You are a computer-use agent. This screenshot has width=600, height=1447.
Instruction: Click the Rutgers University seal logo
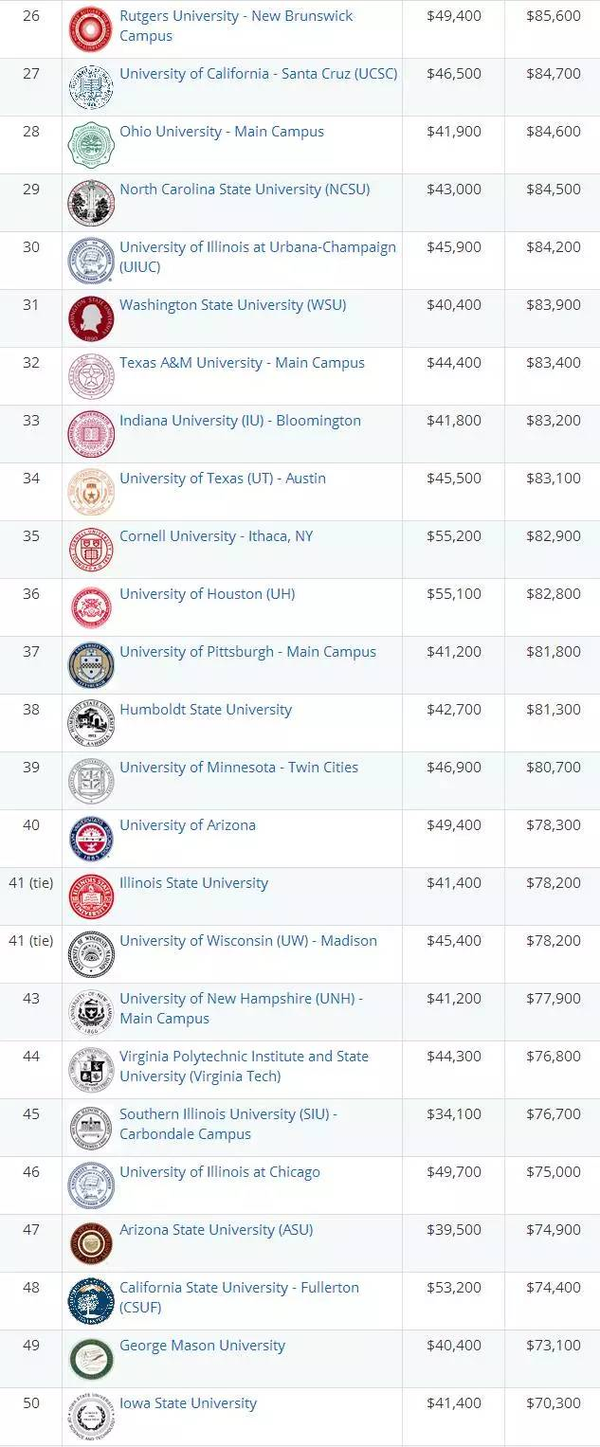coord(91,29)
